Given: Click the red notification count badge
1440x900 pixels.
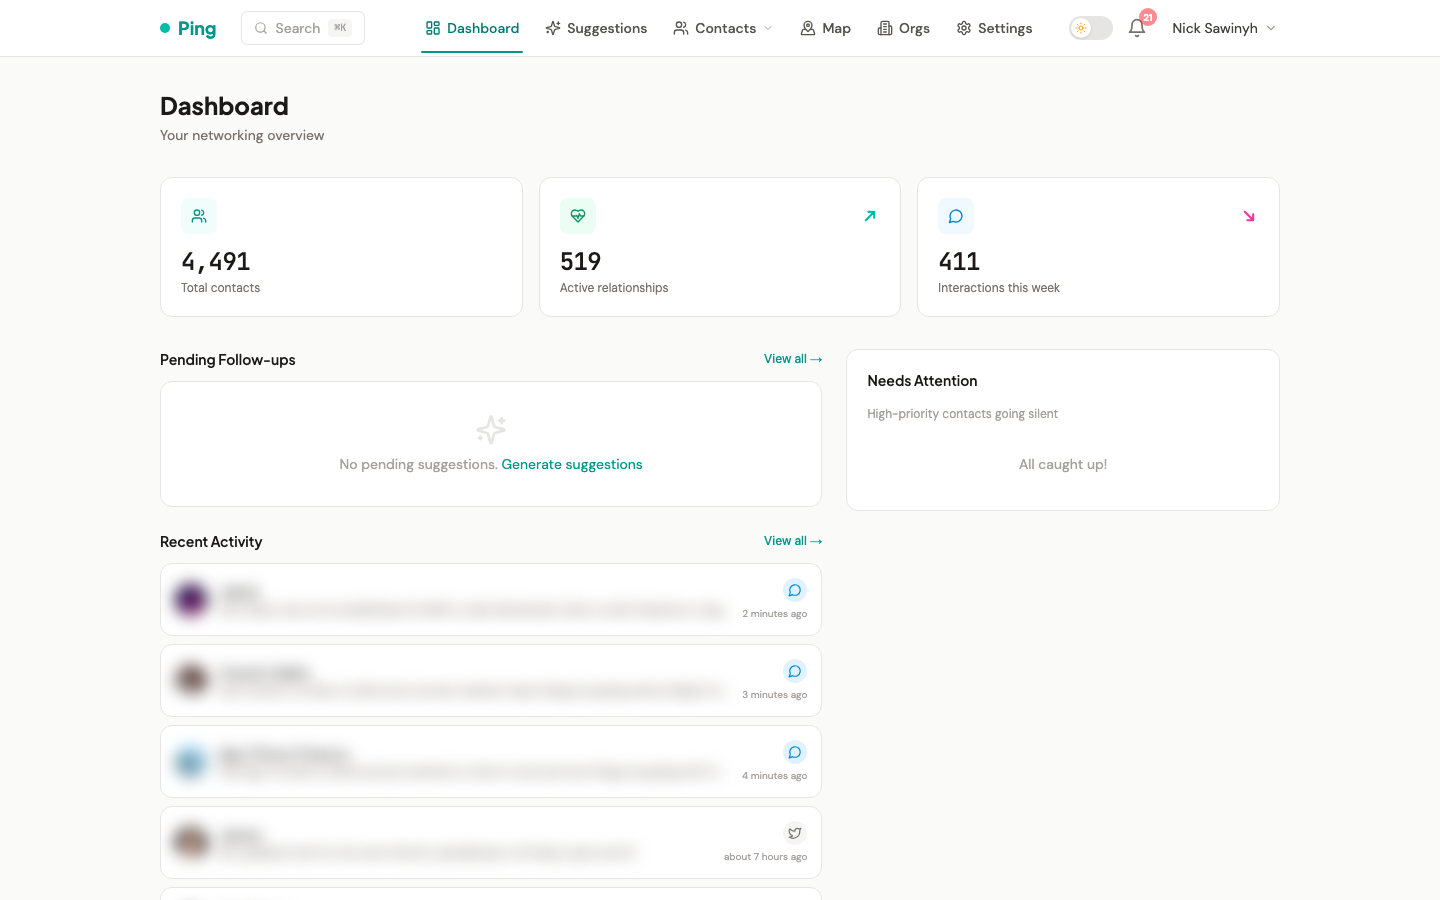Looking at the screenshot, I should point(1148,17).
